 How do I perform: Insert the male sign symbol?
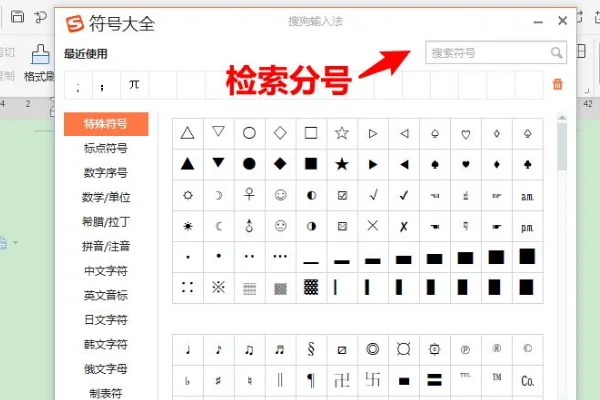(249, 226)
